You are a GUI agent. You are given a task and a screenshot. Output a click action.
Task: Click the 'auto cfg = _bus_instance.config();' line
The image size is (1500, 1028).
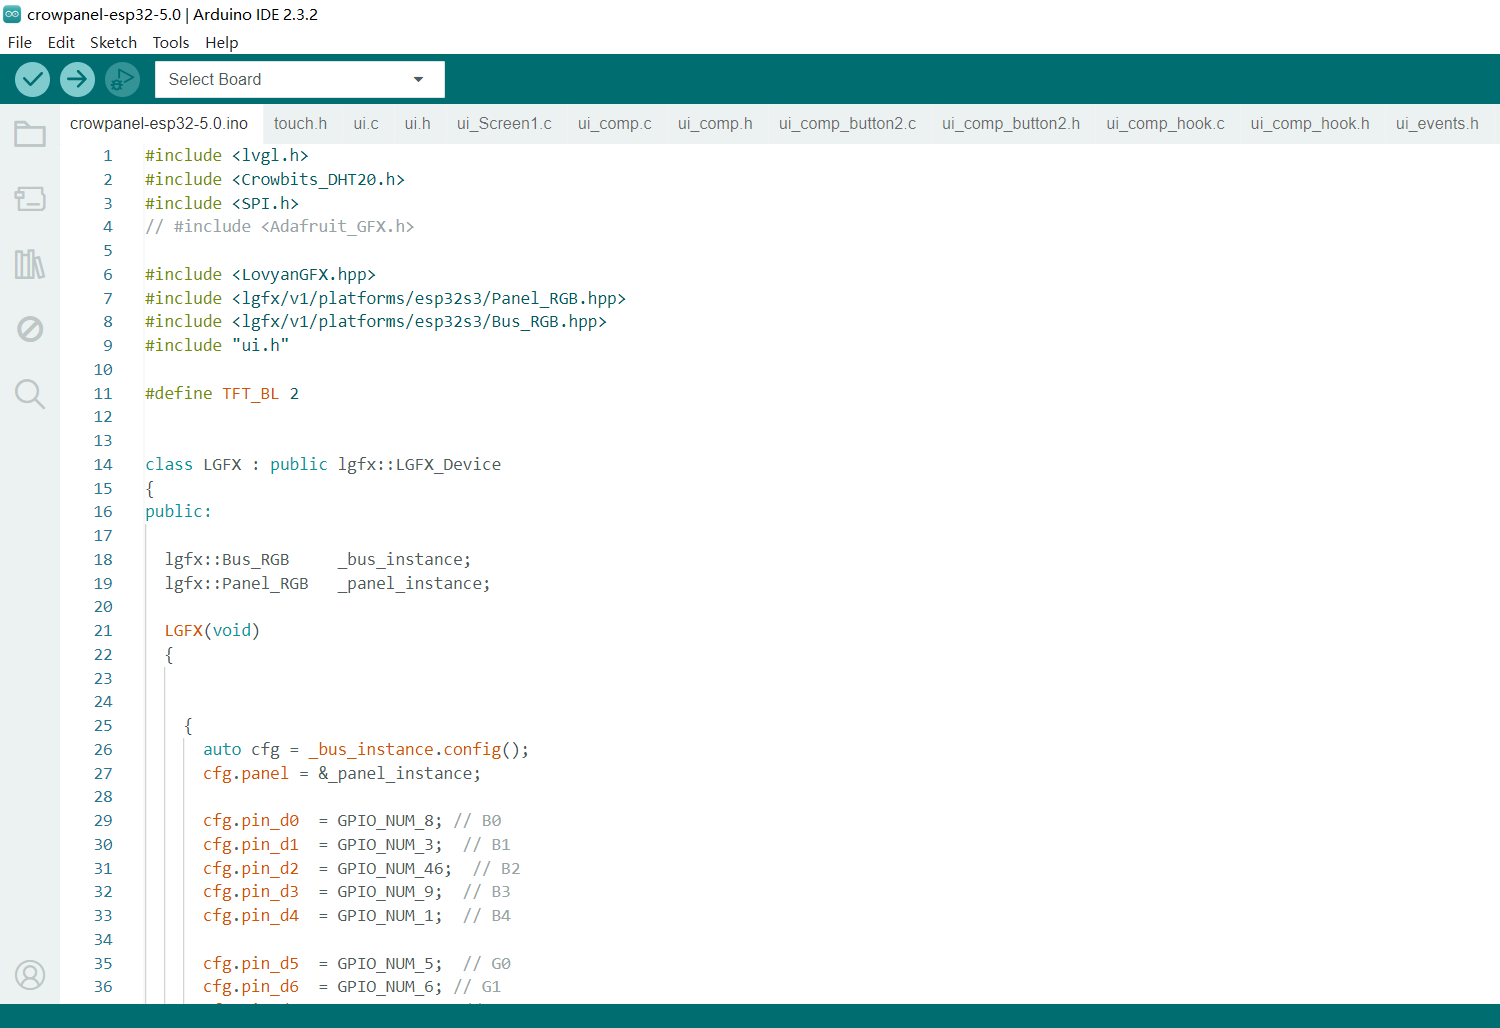coord(366,750)
